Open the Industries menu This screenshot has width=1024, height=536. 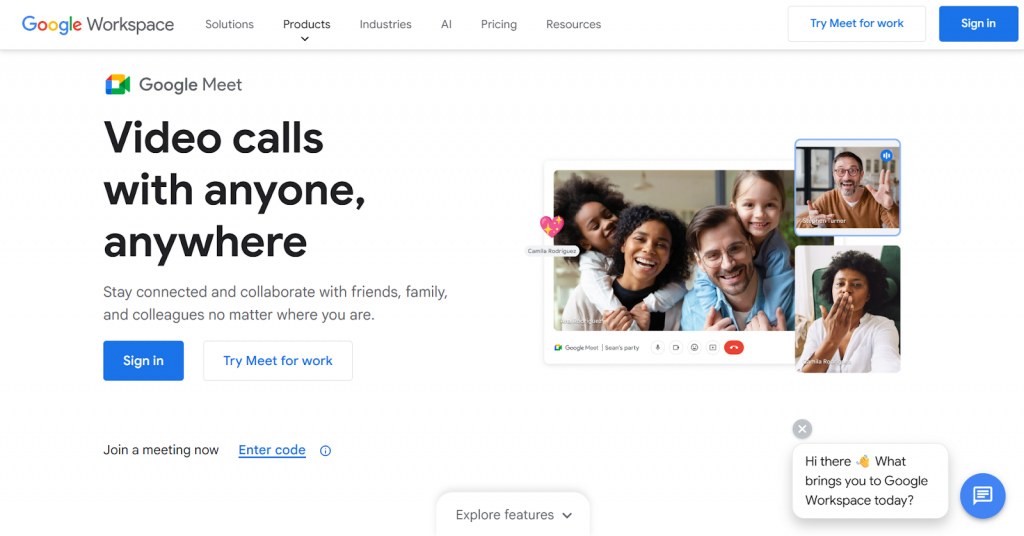pos(385,24)
